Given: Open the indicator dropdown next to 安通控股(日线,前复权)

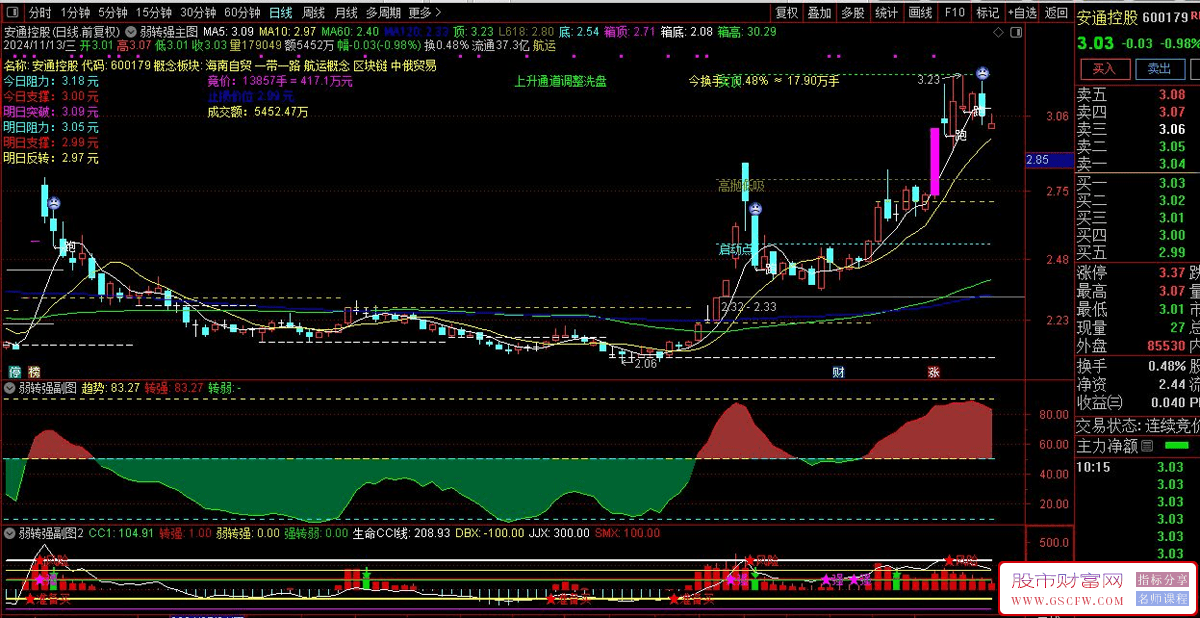Looking at the screenshot, I should (130, 31).
